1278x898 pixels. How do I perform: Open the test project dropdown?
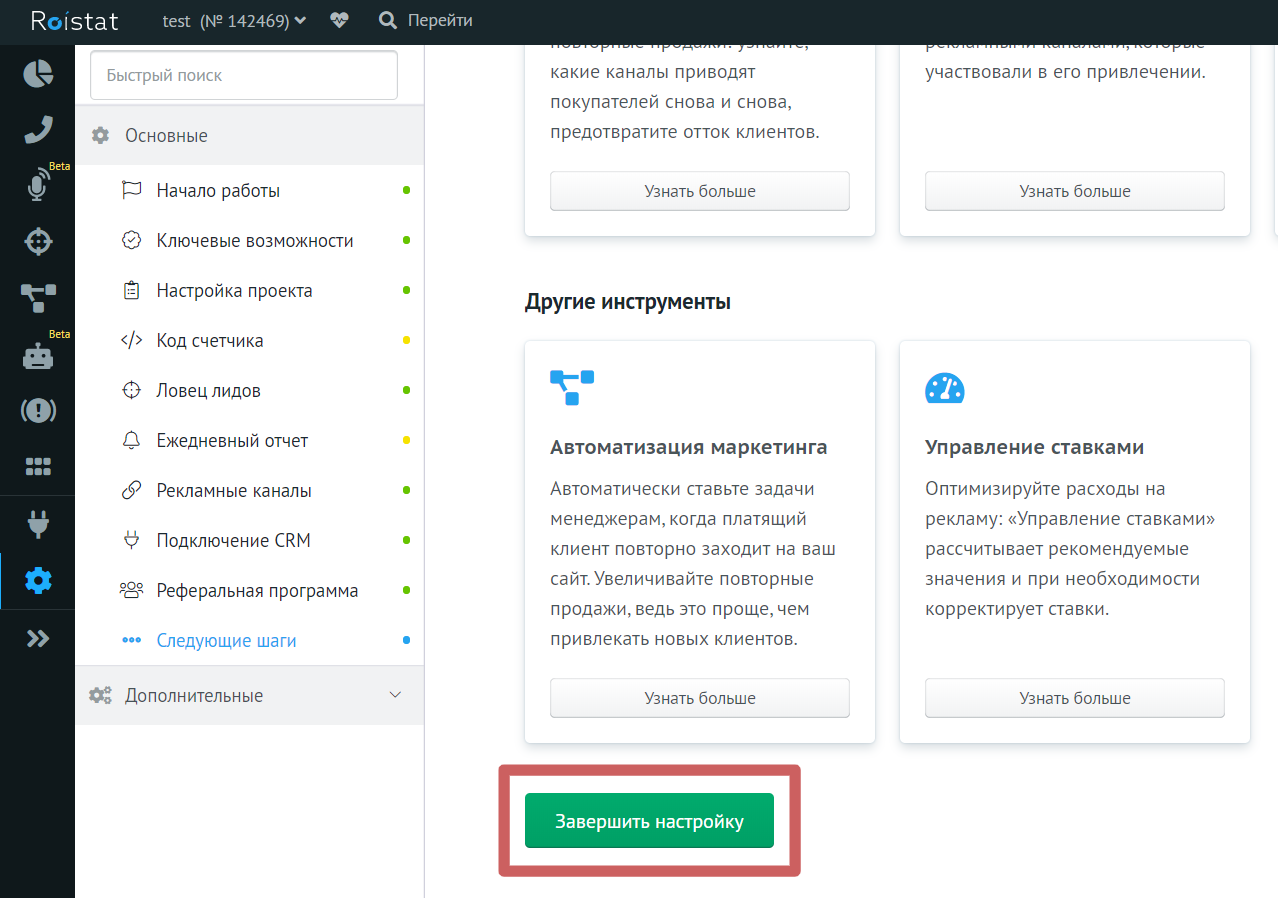(234, 20)
